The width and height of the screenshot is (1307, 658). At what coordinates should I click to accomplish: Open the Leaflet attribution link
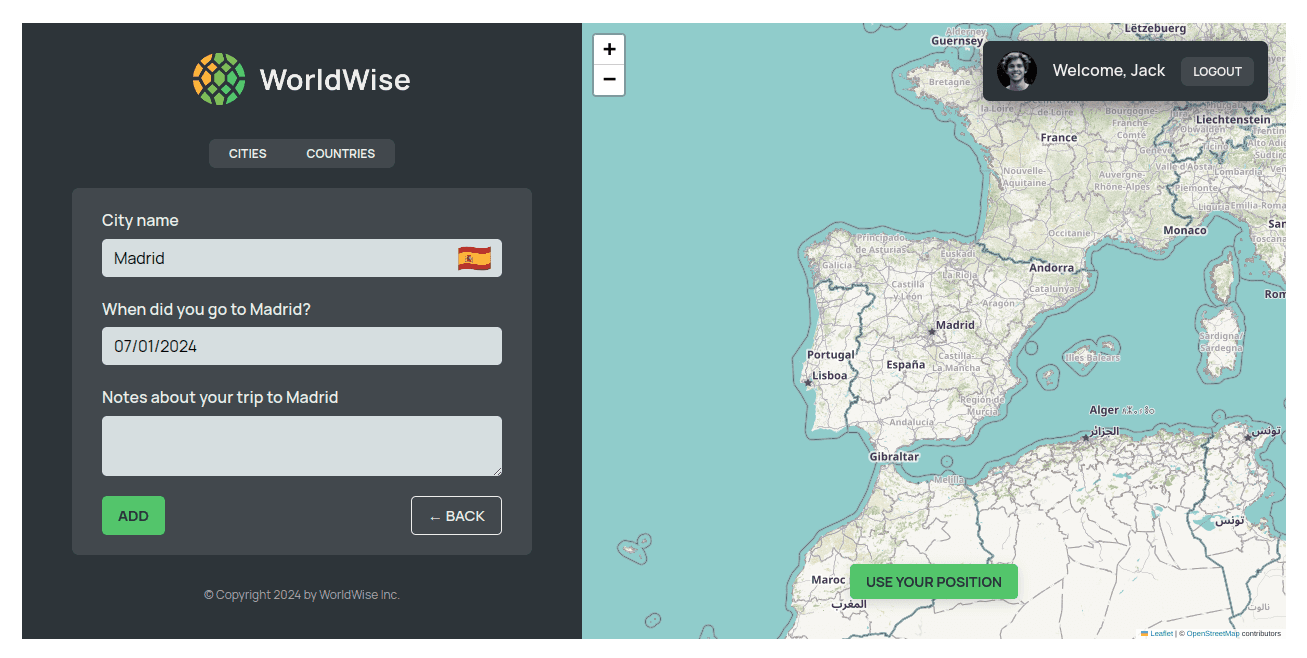click(1161, 633)
